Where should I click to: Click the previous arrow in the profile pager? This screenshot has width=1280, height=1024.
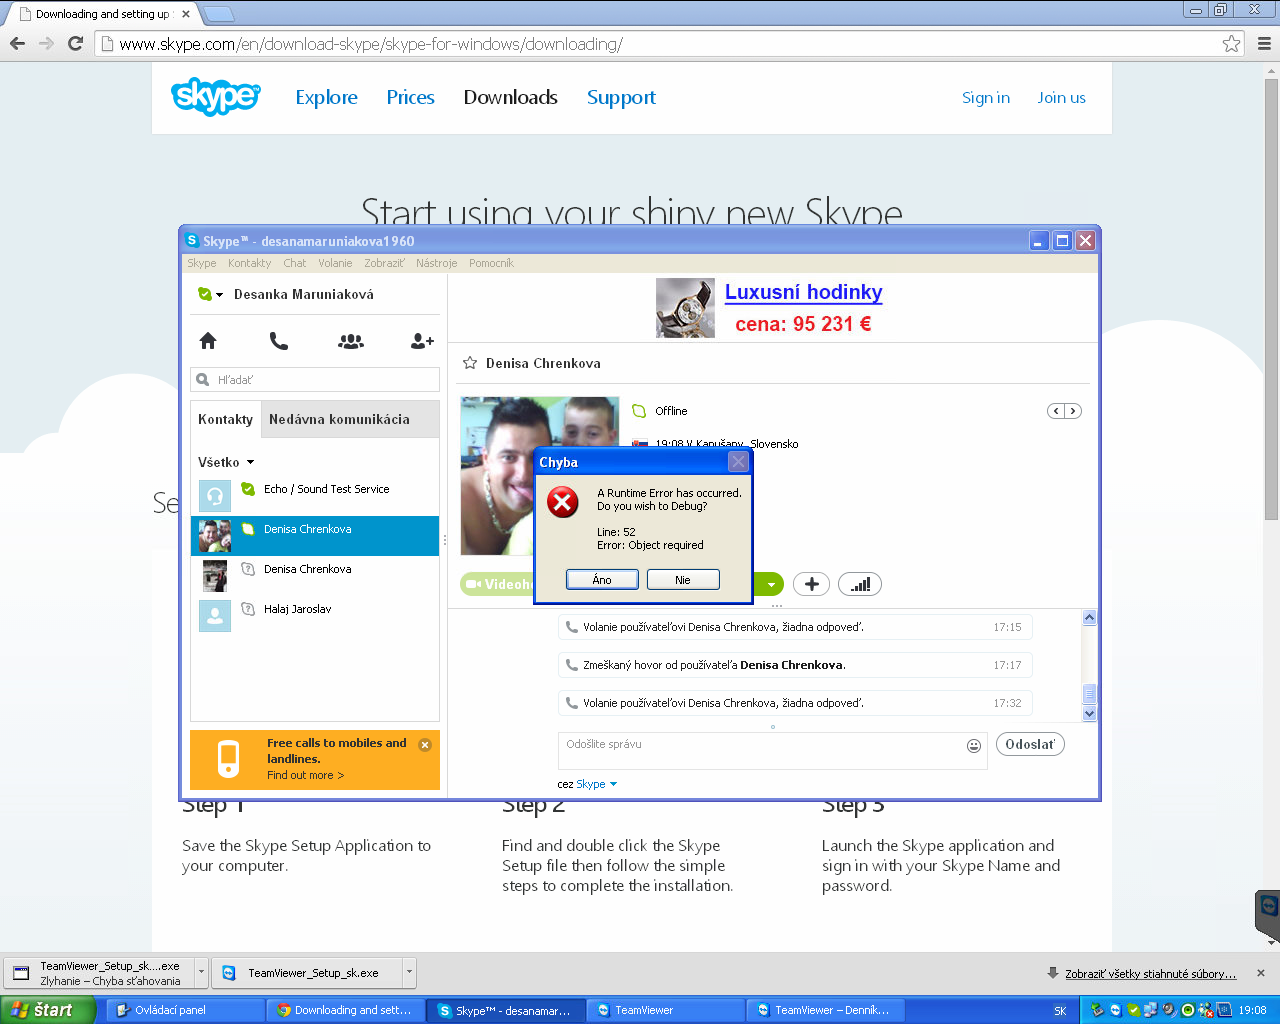tap(1056, 411)
